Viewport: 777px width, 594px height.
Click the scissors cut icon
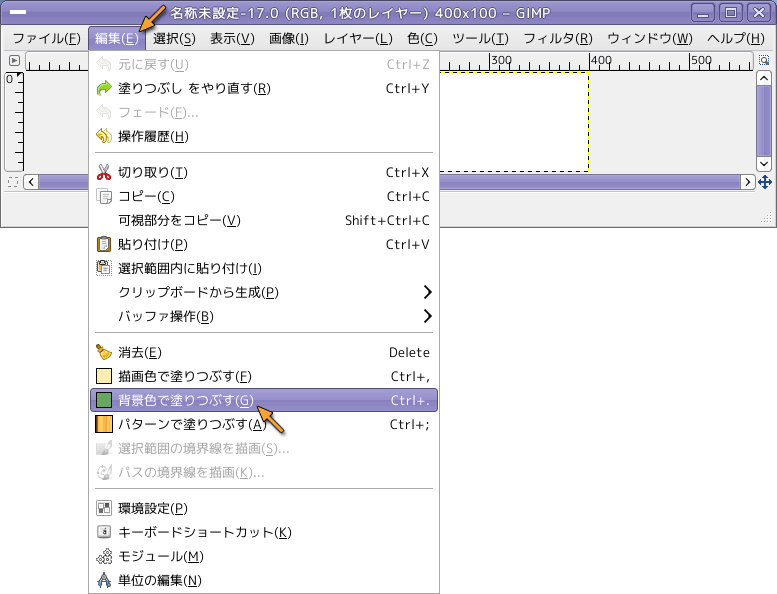click(x=104, y=172)
